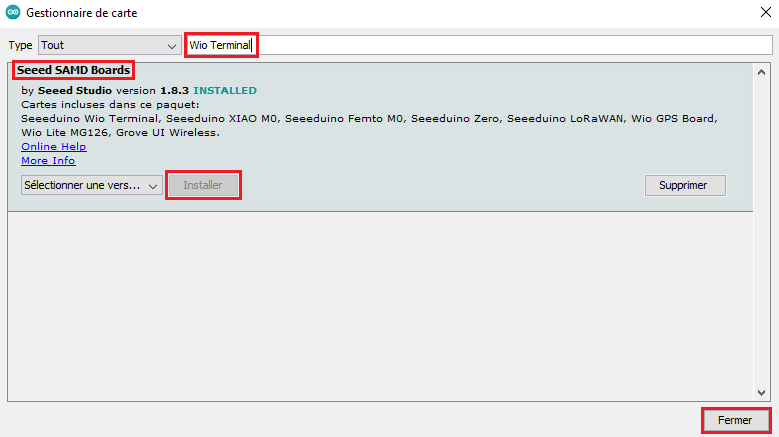Click the Cartes incluses dans ce paquet text
Screen dimensions: 779x437
tap(110, 105)
